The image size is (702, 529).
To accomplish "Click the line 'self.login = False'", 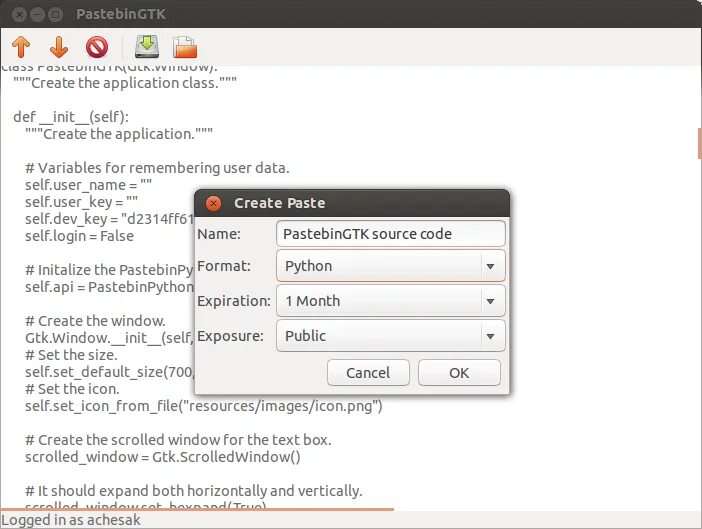I will [79, 236].
